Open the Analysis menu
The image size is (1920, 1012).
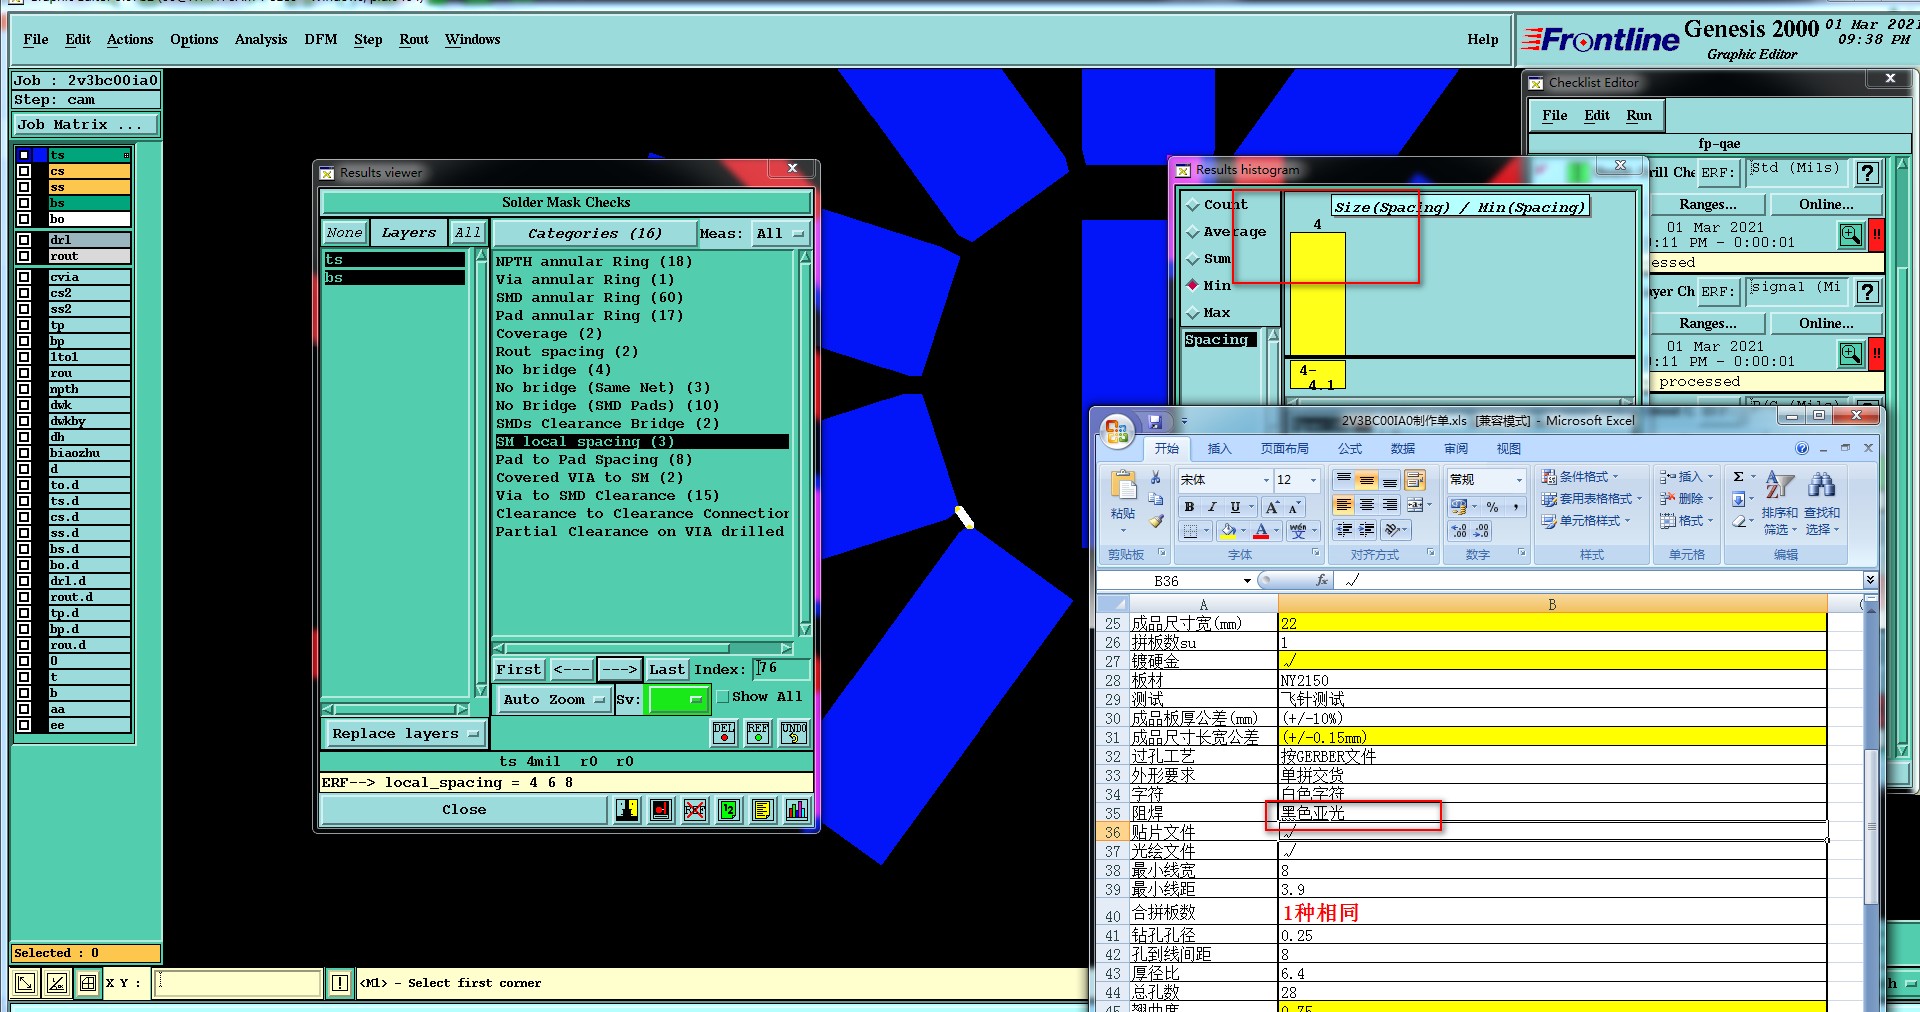[261, 40]
